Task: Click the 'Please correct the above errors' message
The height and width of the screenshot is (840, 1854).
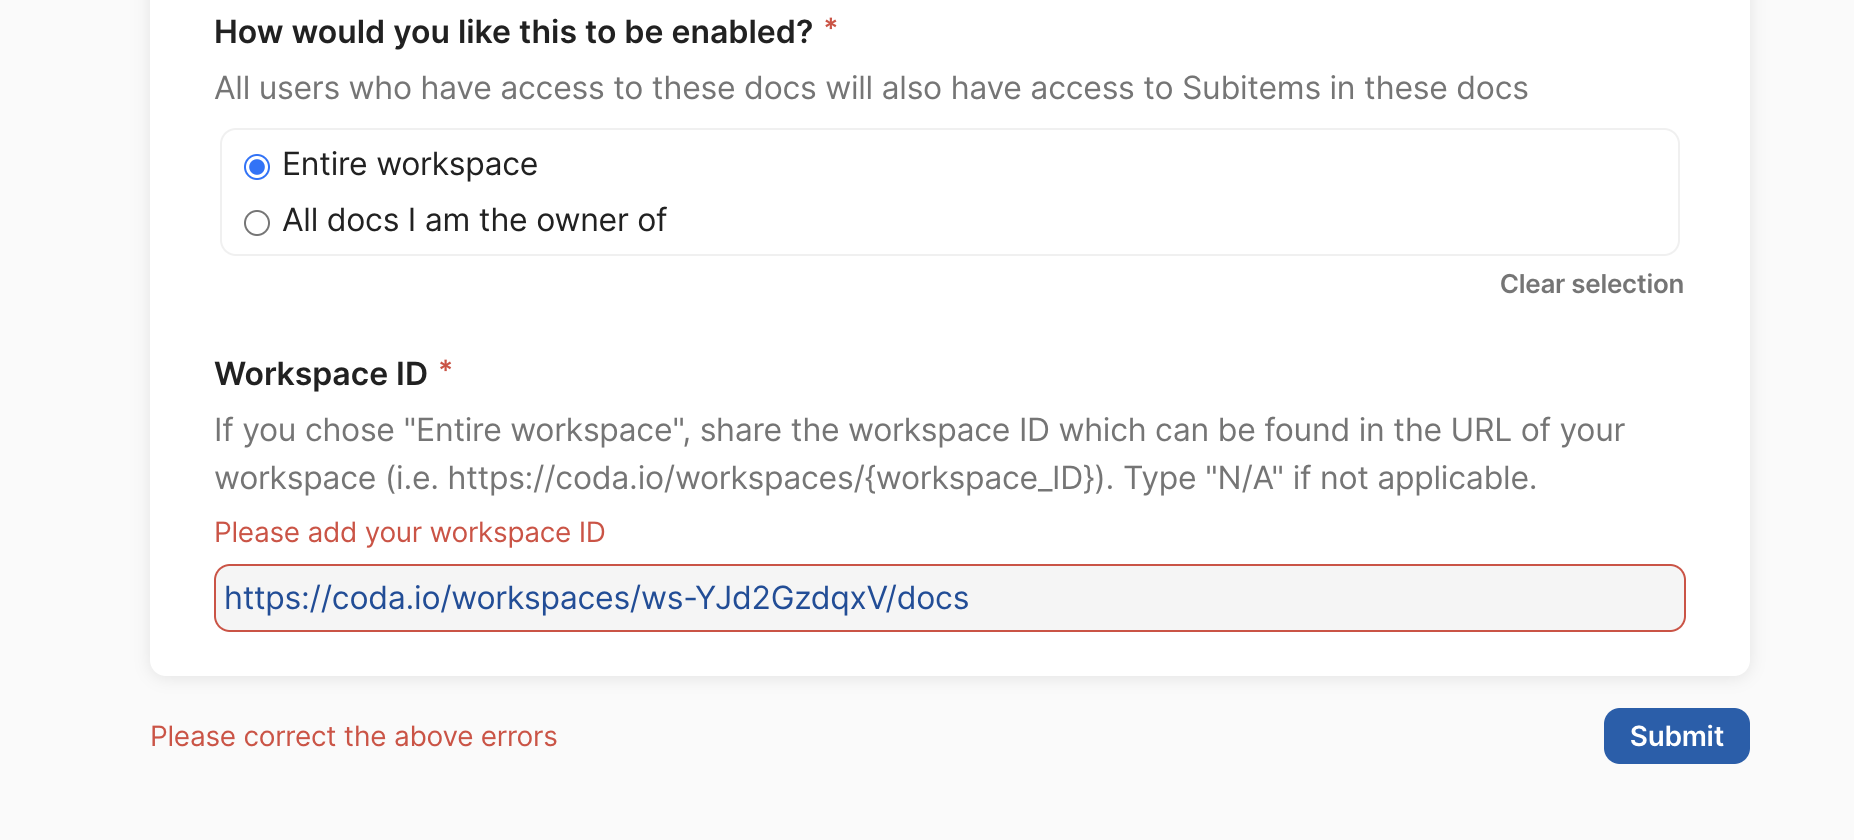Action: click(x=353, y=736)
